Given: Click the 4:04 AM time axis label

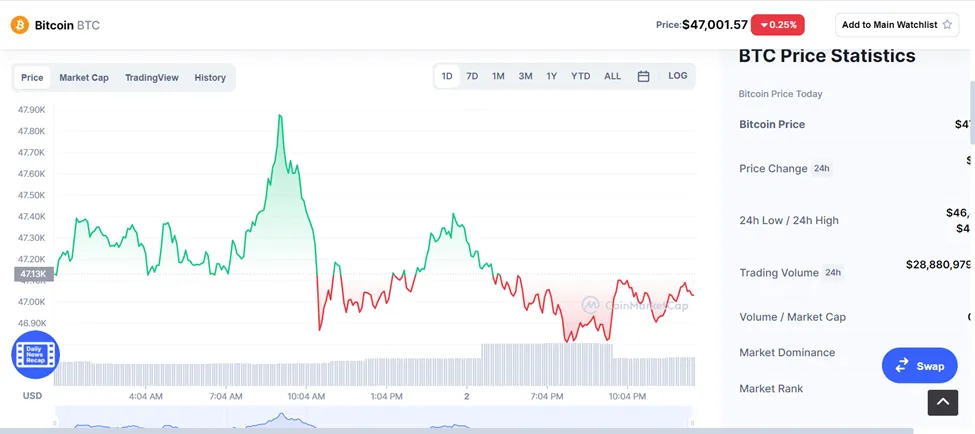Looking at the screenshot, I should (146, 396).
